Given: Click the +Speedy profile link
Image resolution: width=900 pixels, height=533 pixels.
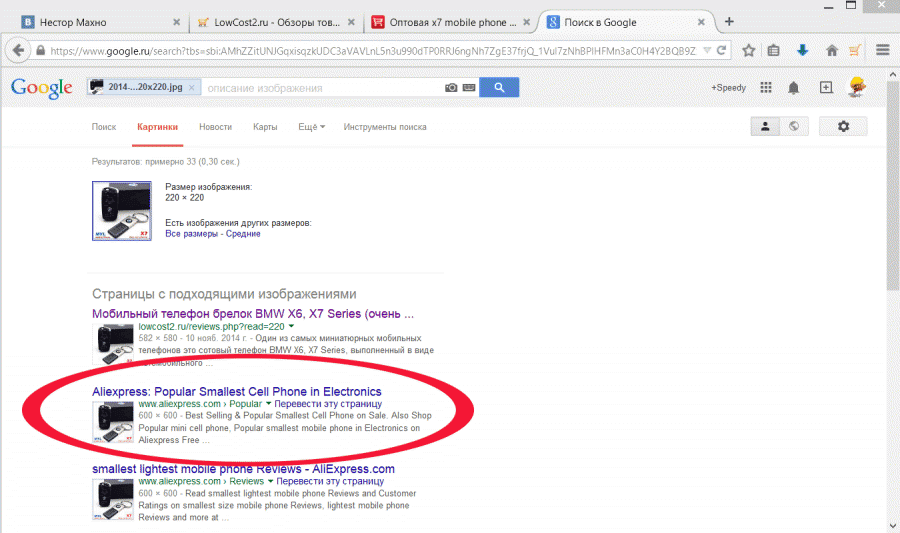Looking at the screenshot, I should click(728, 88).
